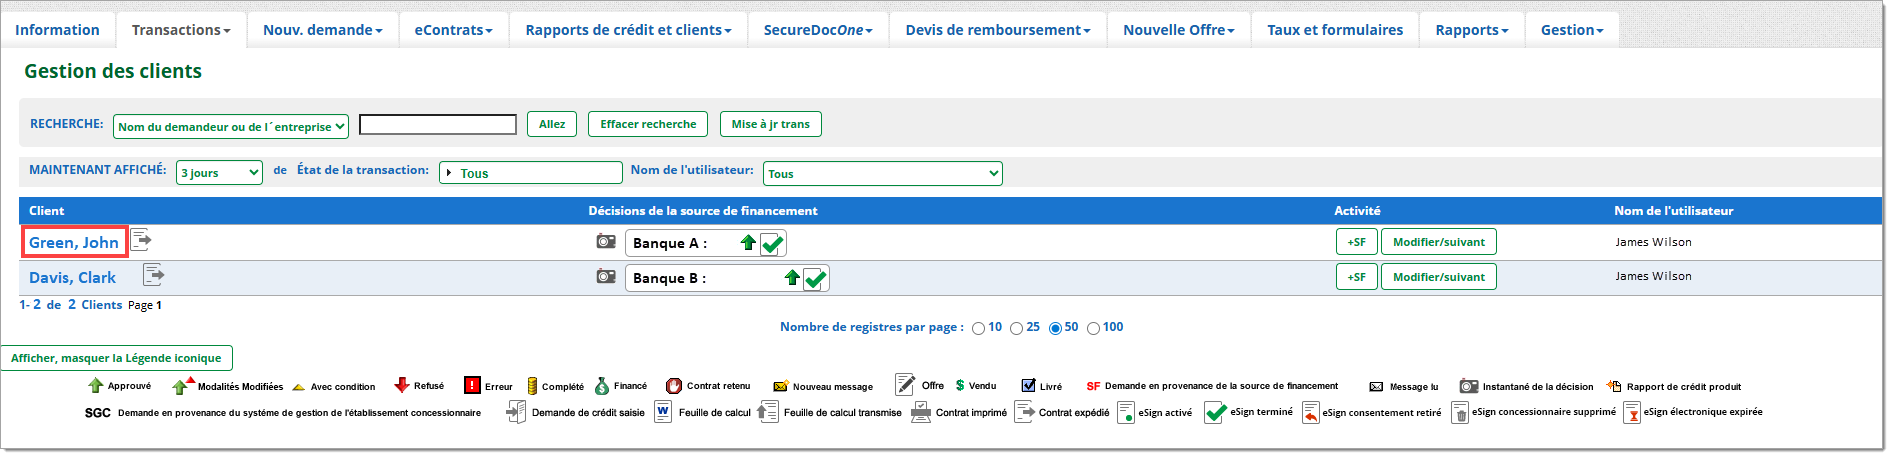The image size is (1890, 456).
Task: Click the contract-sent icon beside Green, John
Action: (141, 240)
